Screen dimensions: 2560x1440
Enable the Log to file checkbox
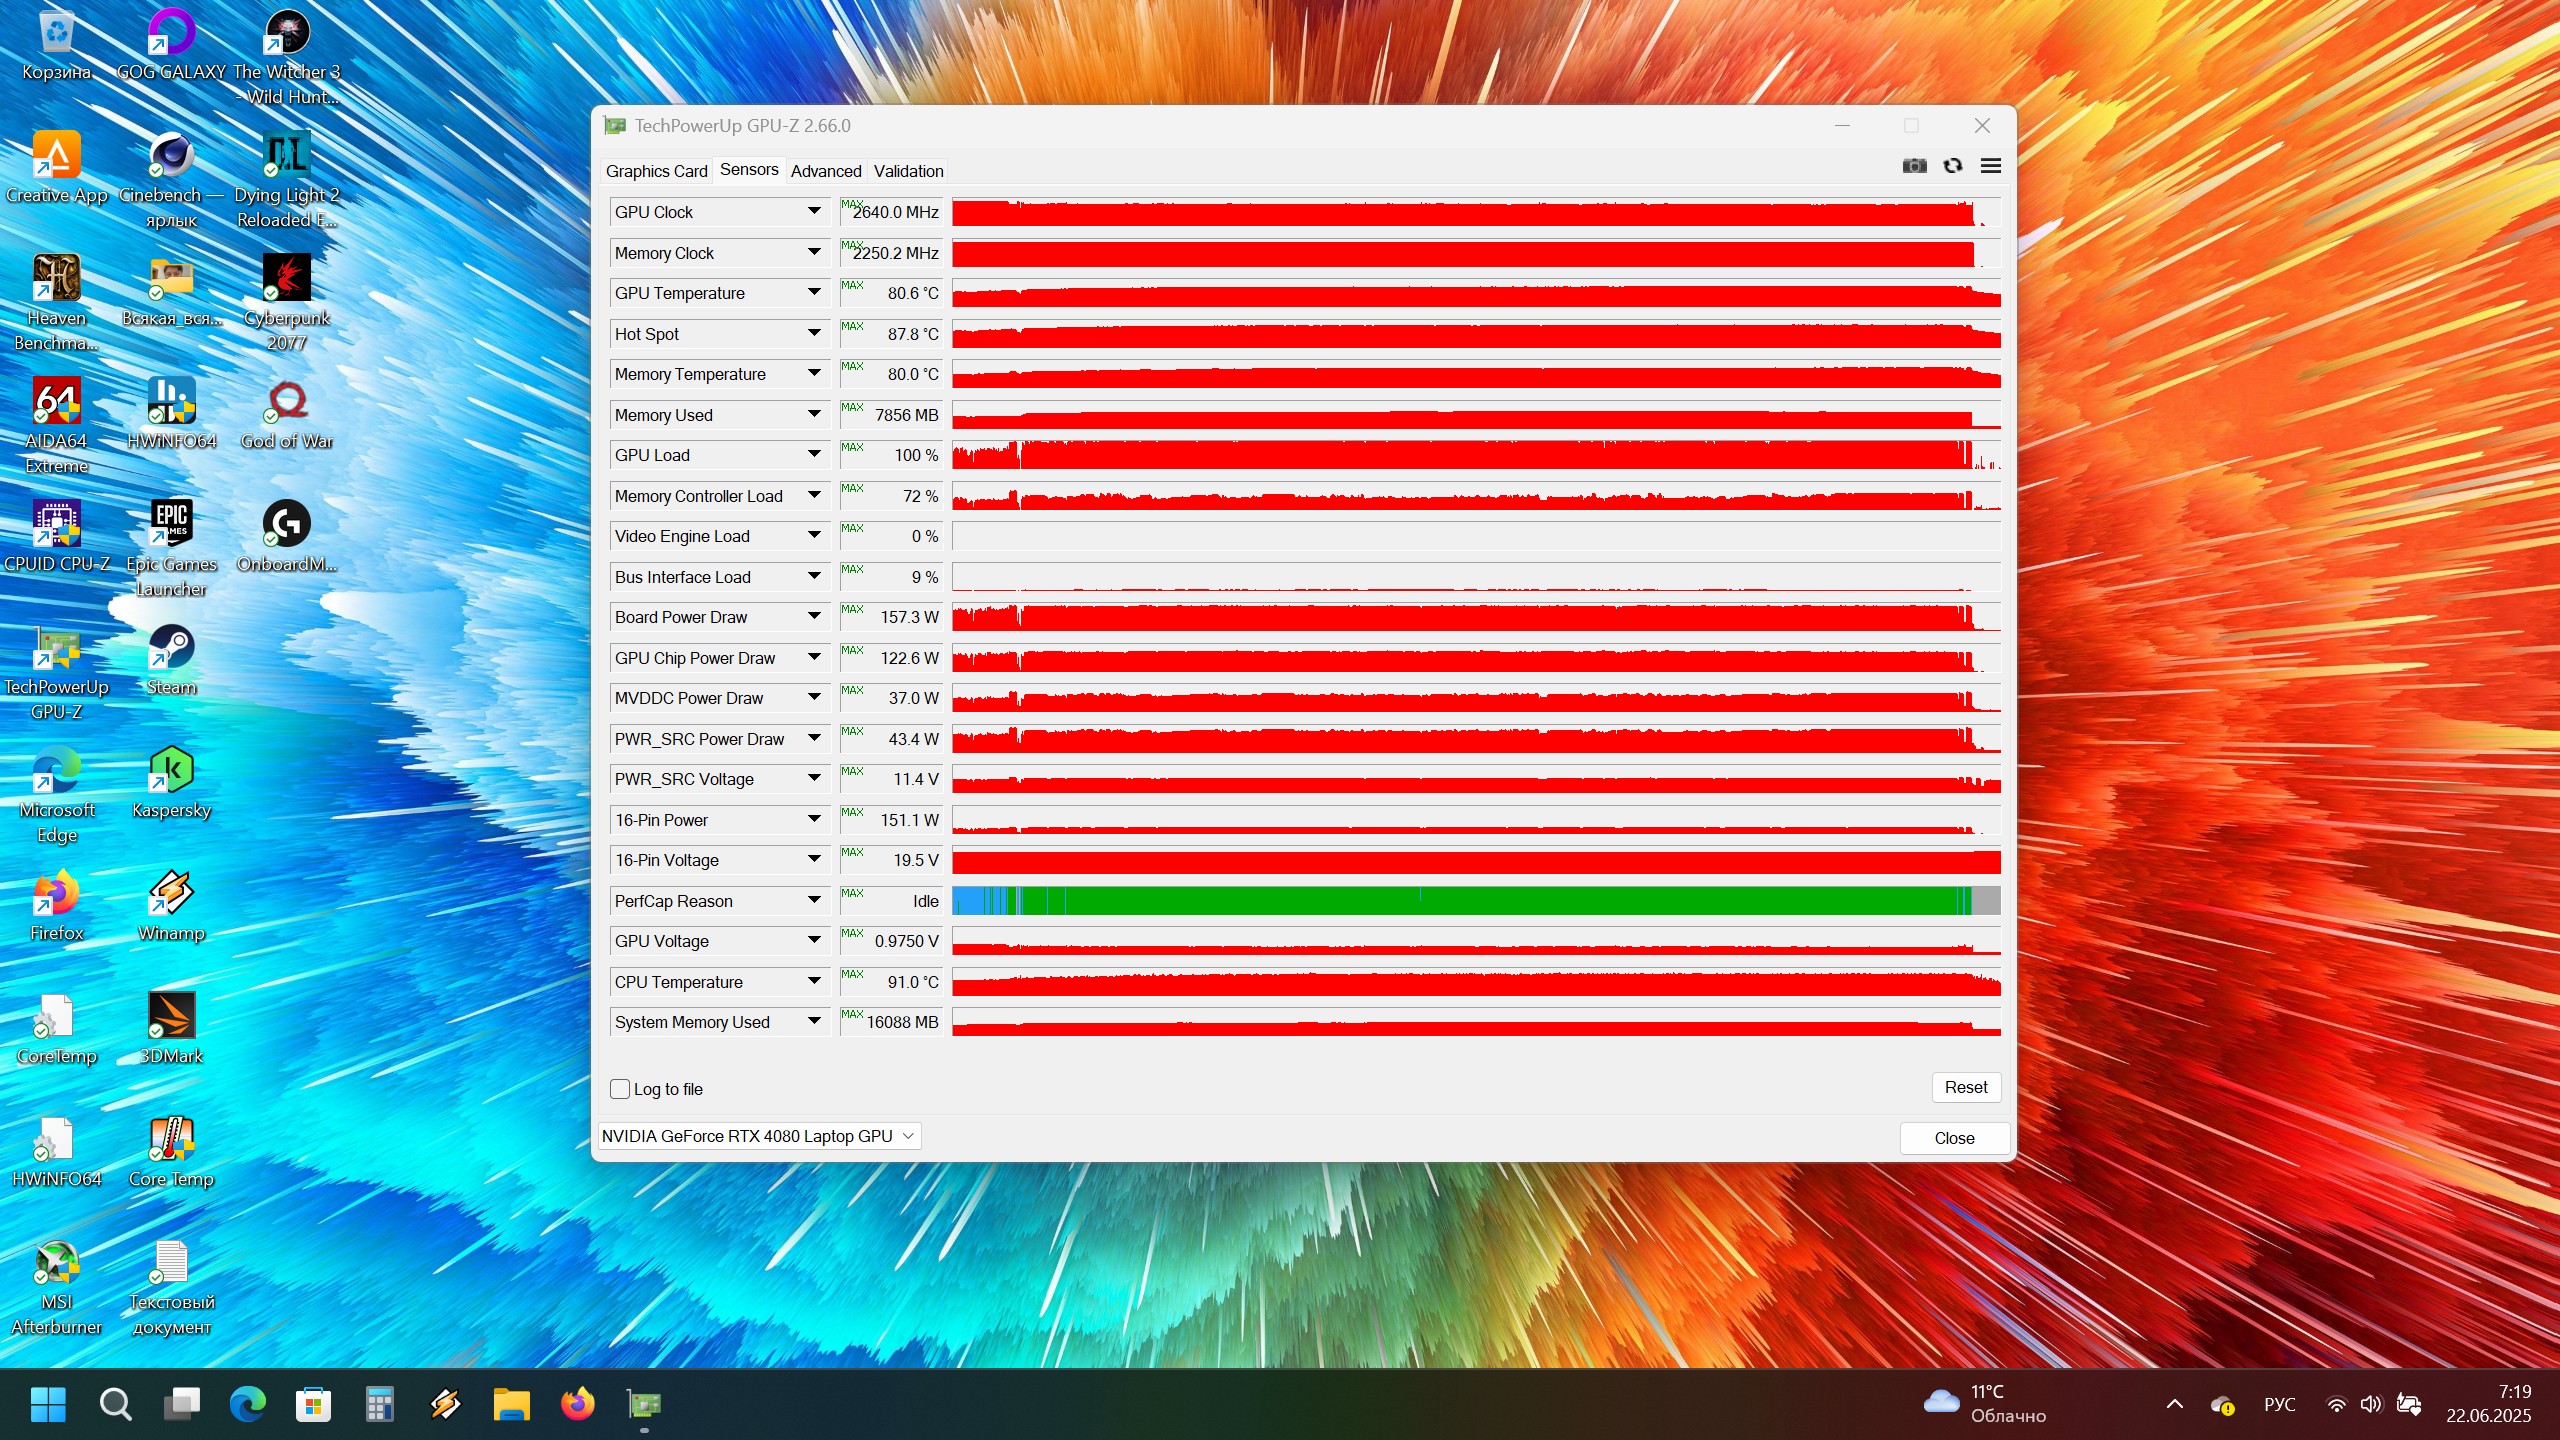point(620,1089)
